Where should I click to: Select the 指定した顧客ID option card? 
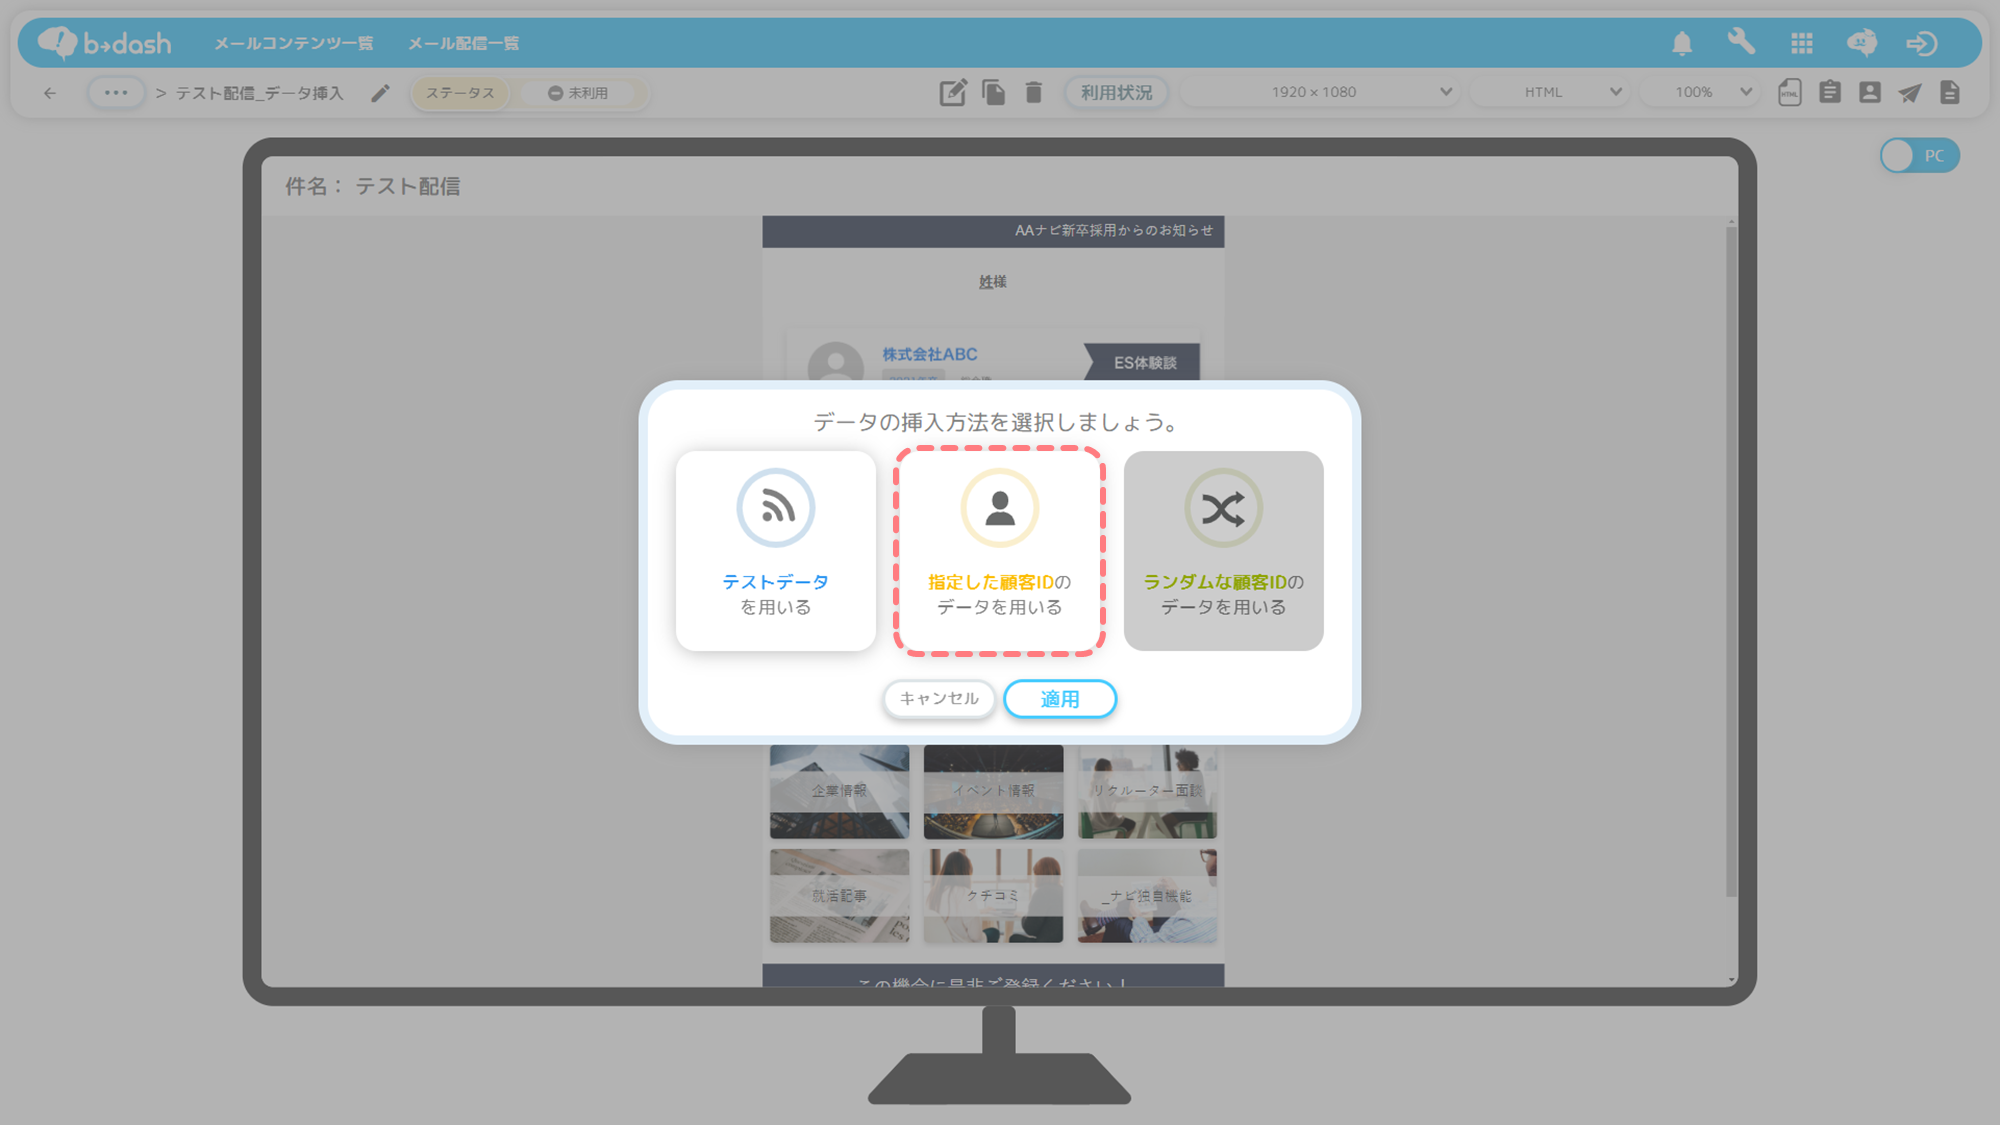click(x=999, y=551)
